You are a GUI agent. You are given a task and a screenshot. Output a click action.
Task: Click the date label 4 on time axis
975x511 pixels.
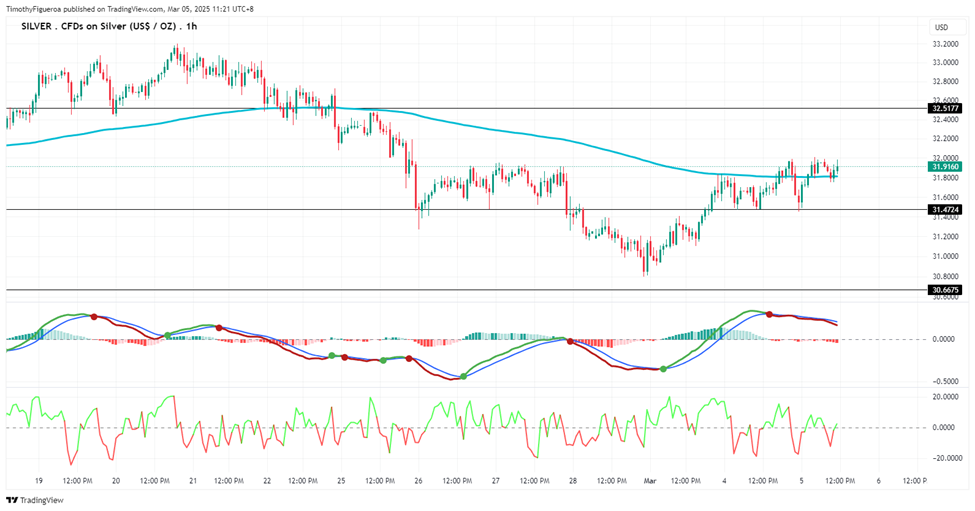click(724, 481)
